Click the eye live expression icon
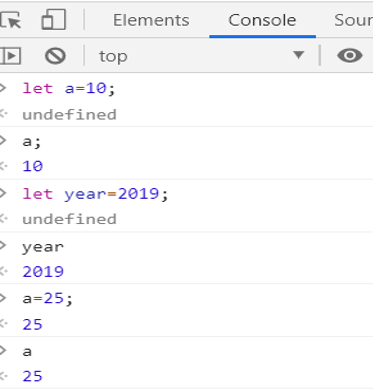This screenshot has height=390, width=373. (x=350, y=55)
